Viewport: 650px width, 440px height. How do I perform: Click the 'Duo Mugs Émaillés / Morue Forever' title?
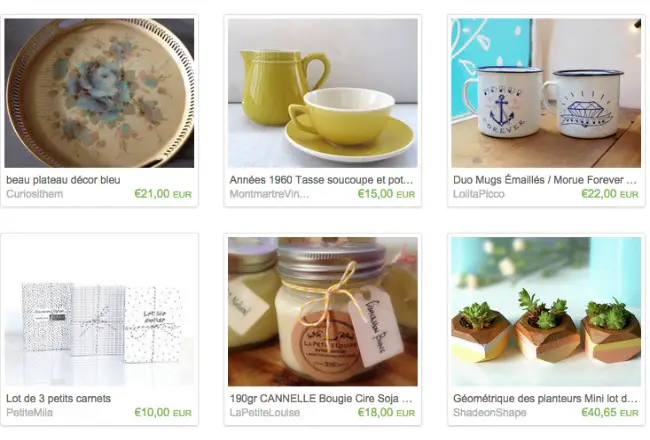pos(545,180)
